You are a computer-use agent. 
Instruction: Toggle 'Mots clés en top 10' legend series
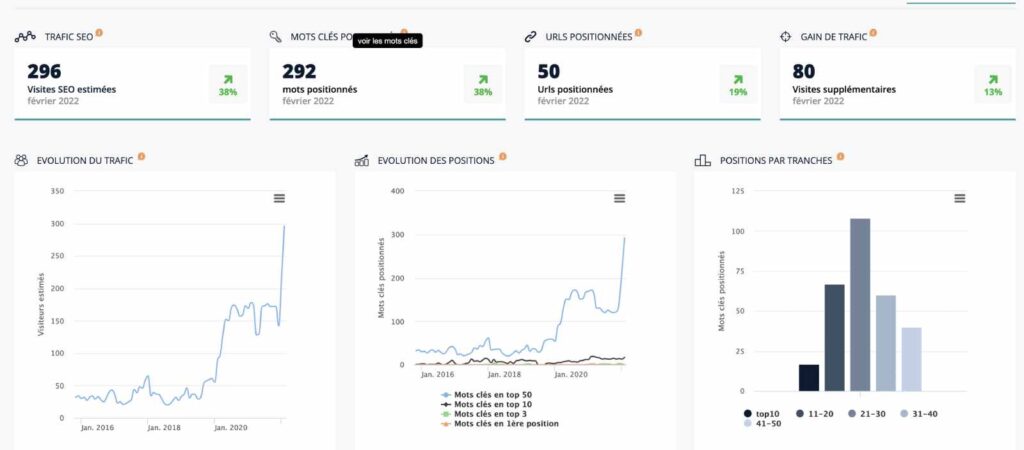pos(492,405)
